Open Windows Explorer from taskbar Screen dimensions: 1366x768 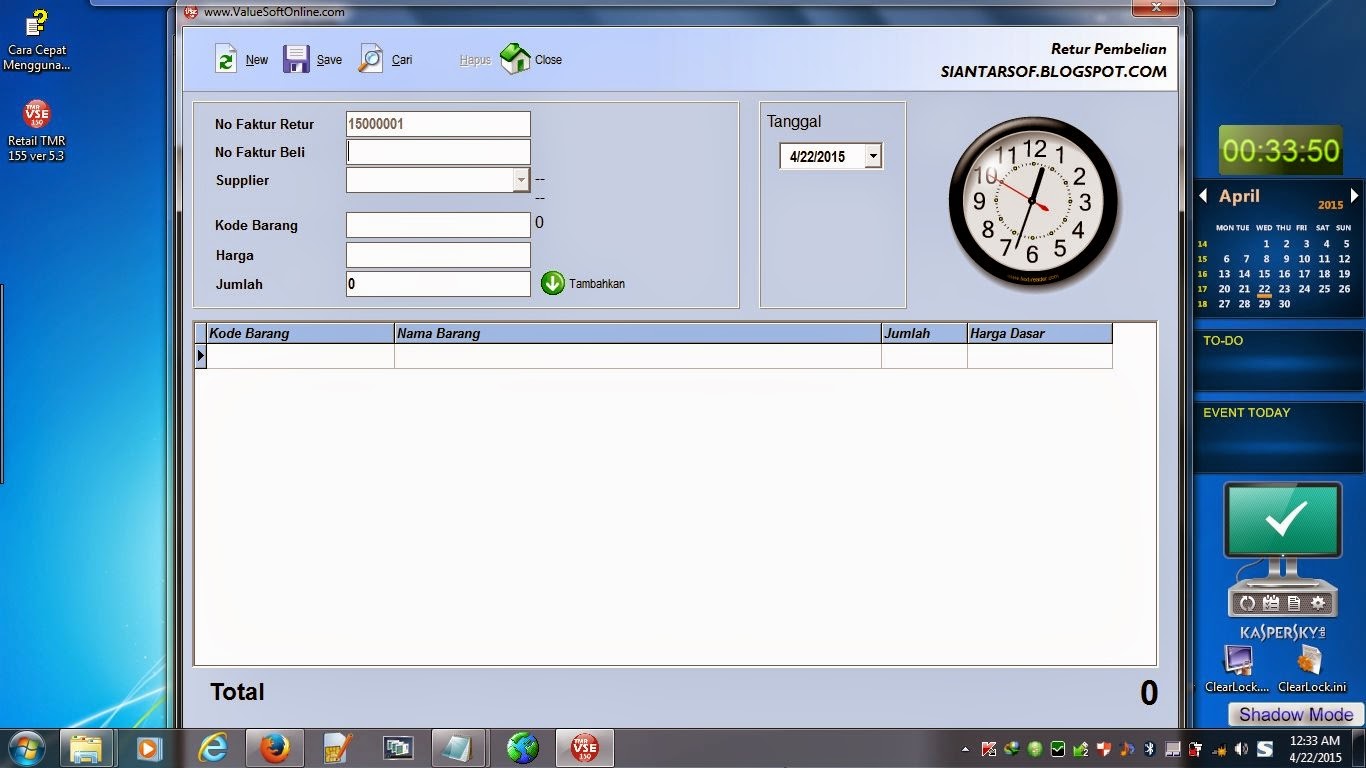[87, 748]
